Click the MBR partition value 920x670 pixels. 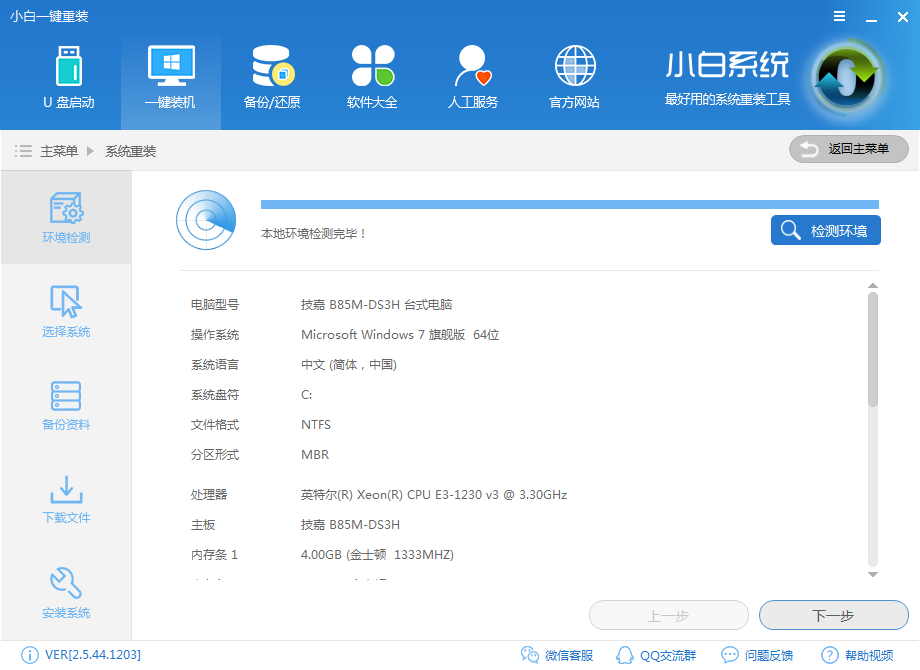click(315, 455)
